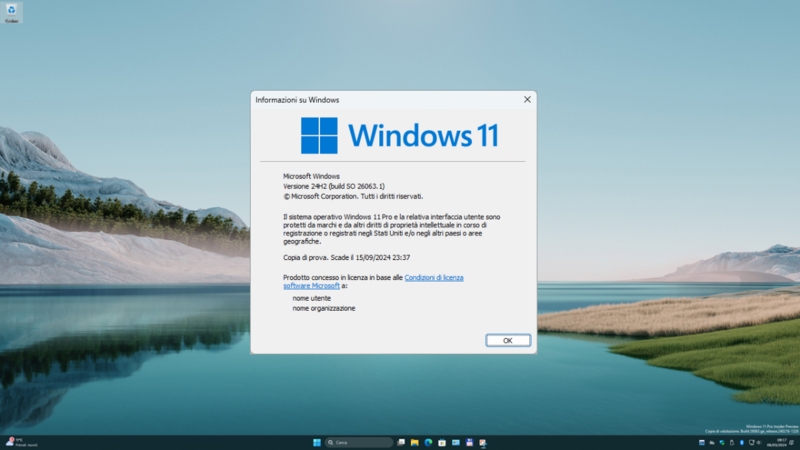Open Task View on the taskbar
The width and height of the screenshot is (800, 450).
(x=401, y=442)
